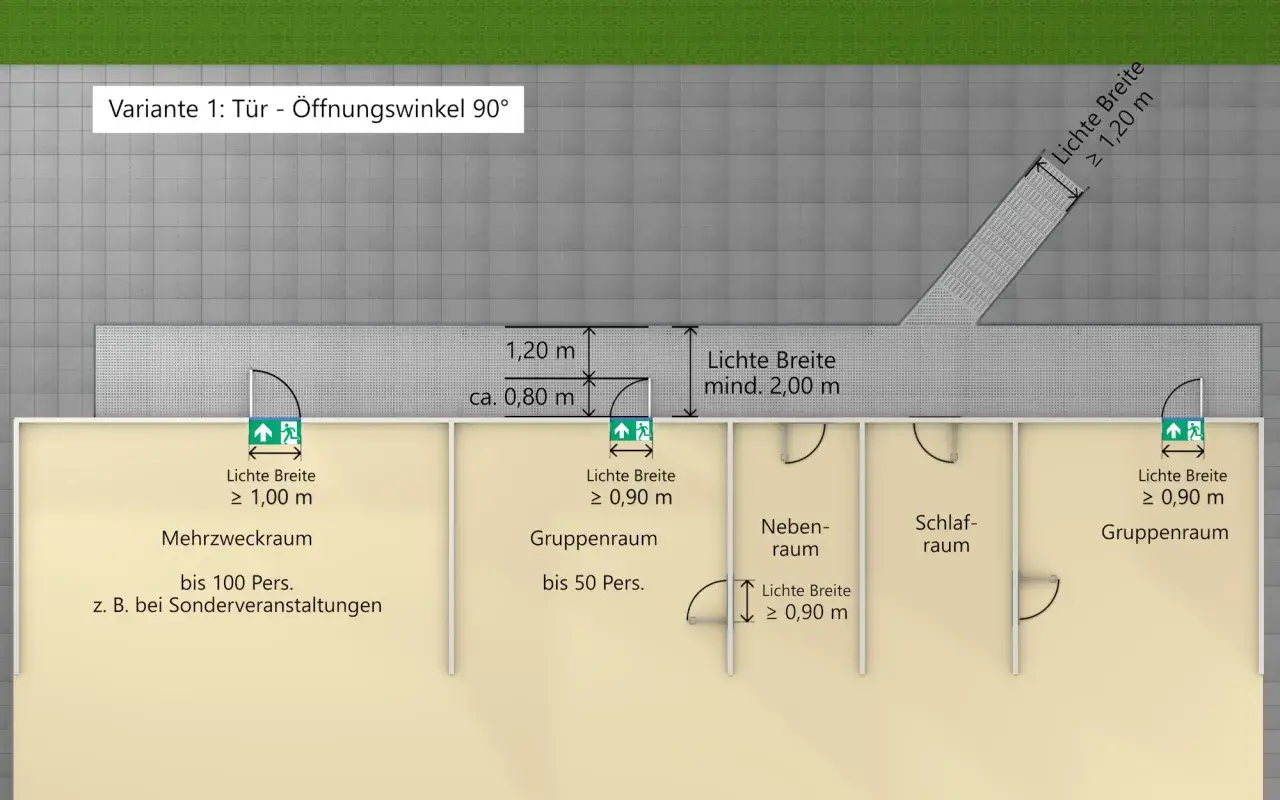Click the '1,20 m' dimension label

click(540, 351)
